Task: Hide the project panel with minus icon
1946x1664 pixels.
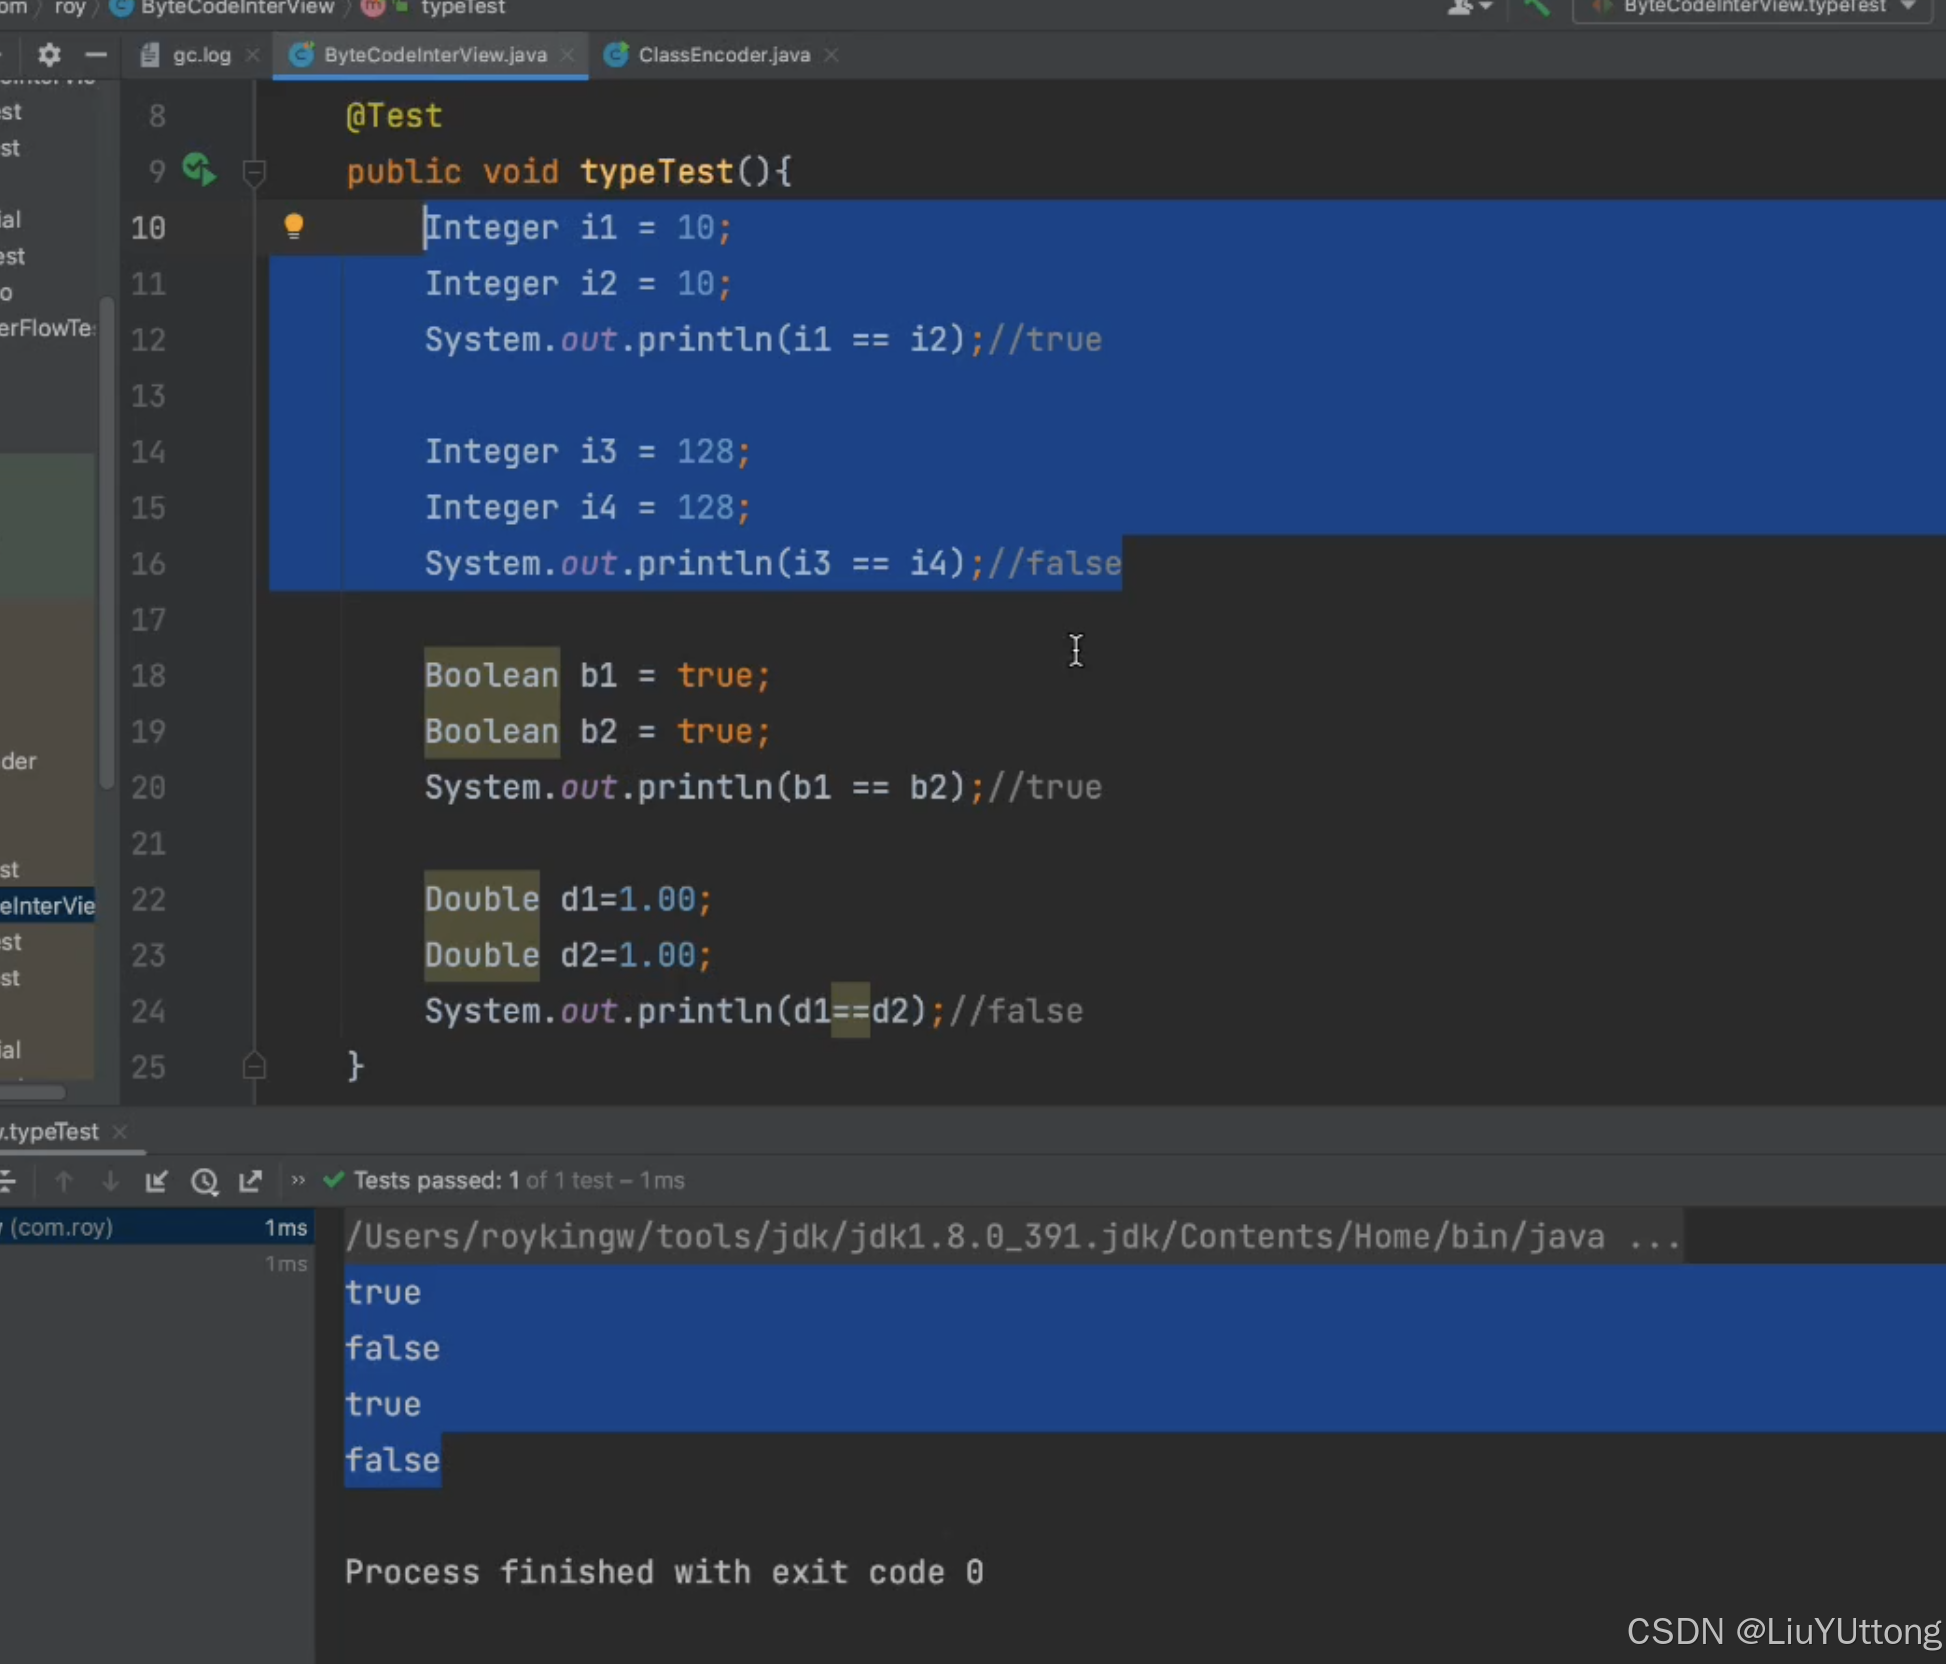Action: click(96, 54)
